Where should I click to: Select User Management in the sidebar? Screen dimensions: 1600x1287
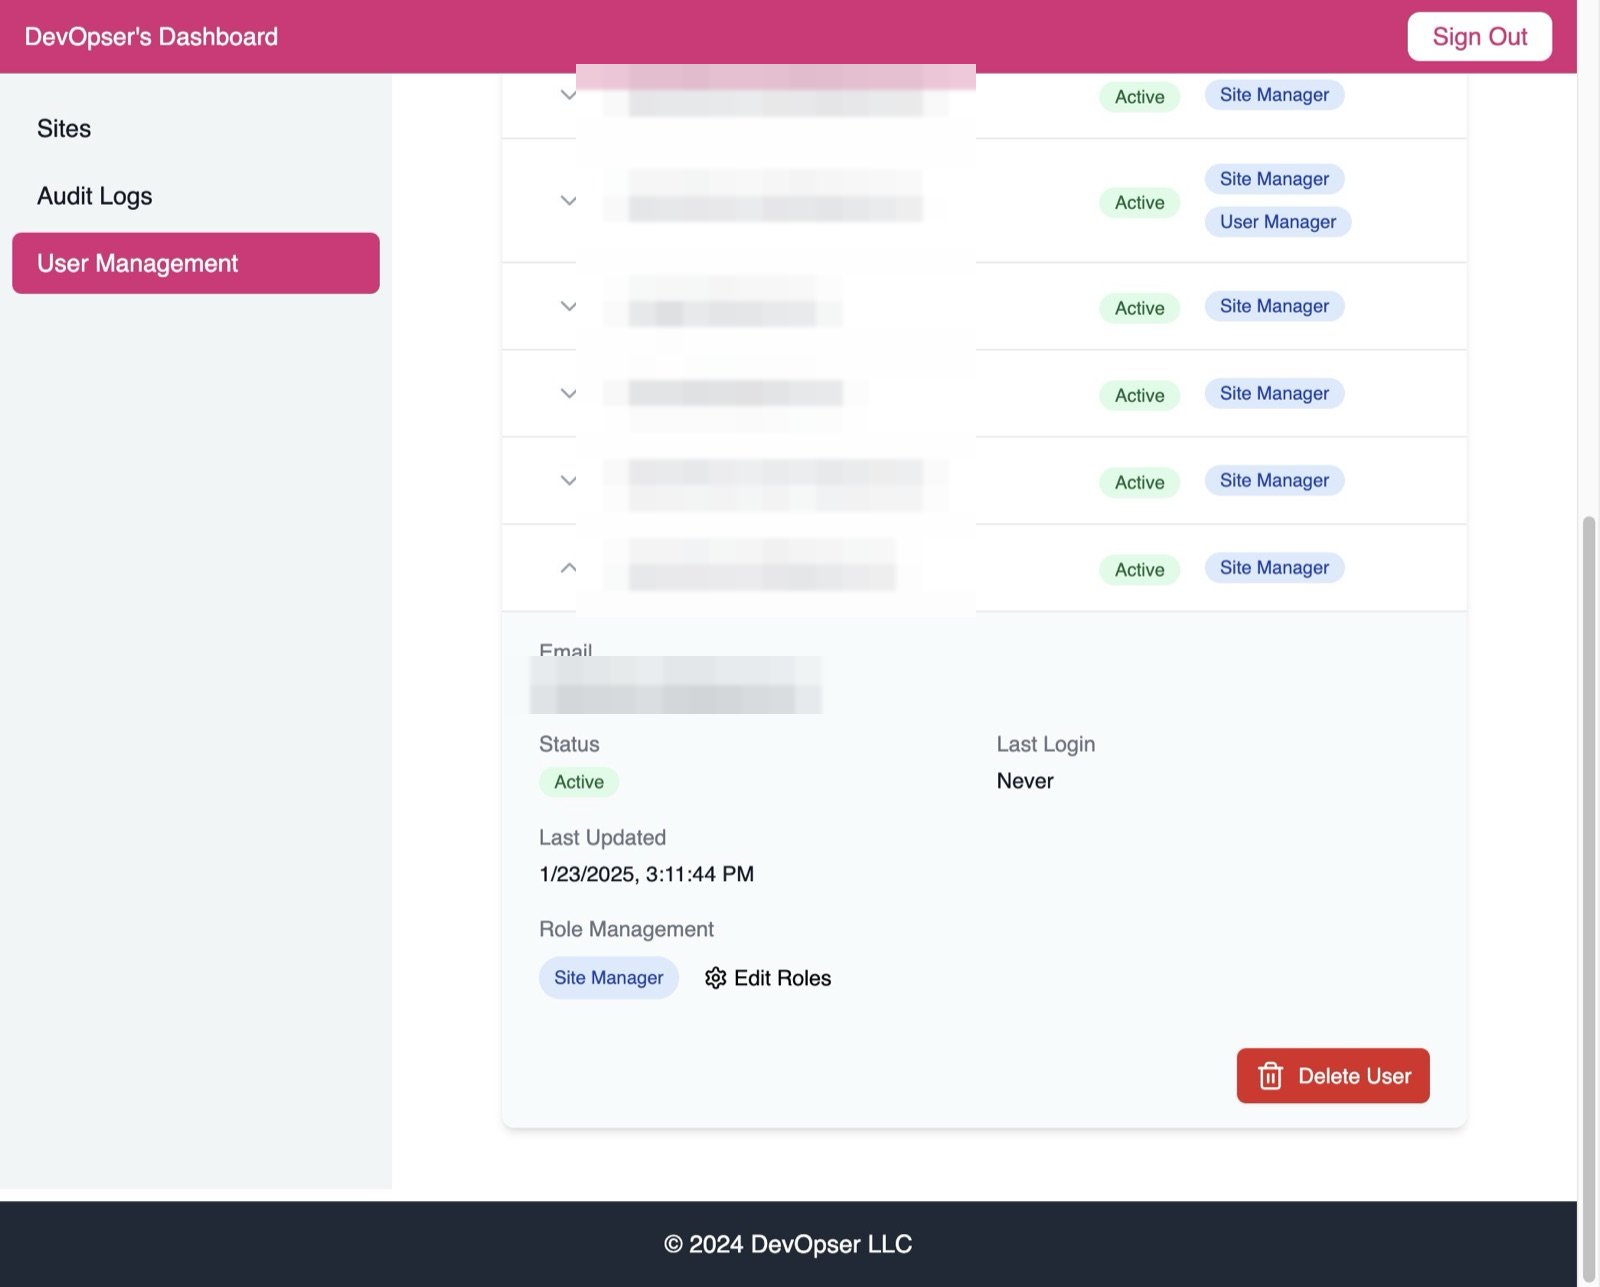coord(196,263)
